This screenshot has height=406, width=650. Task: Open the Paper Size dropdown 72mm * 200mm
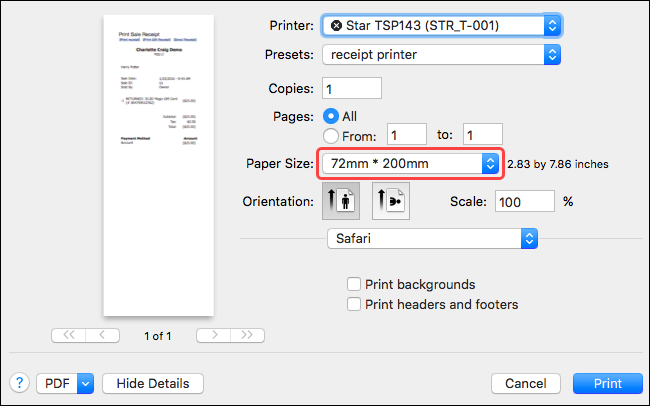tap(410, 164)
